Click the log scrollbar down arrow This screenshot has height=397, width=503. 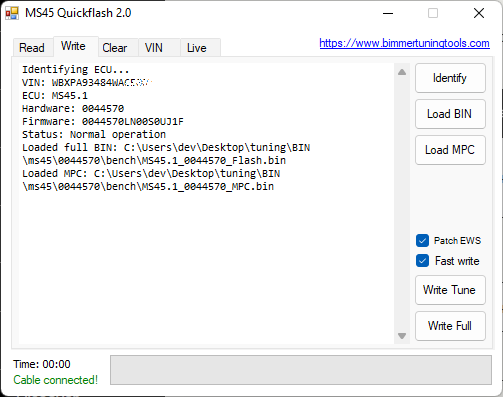tap(402, 335)
